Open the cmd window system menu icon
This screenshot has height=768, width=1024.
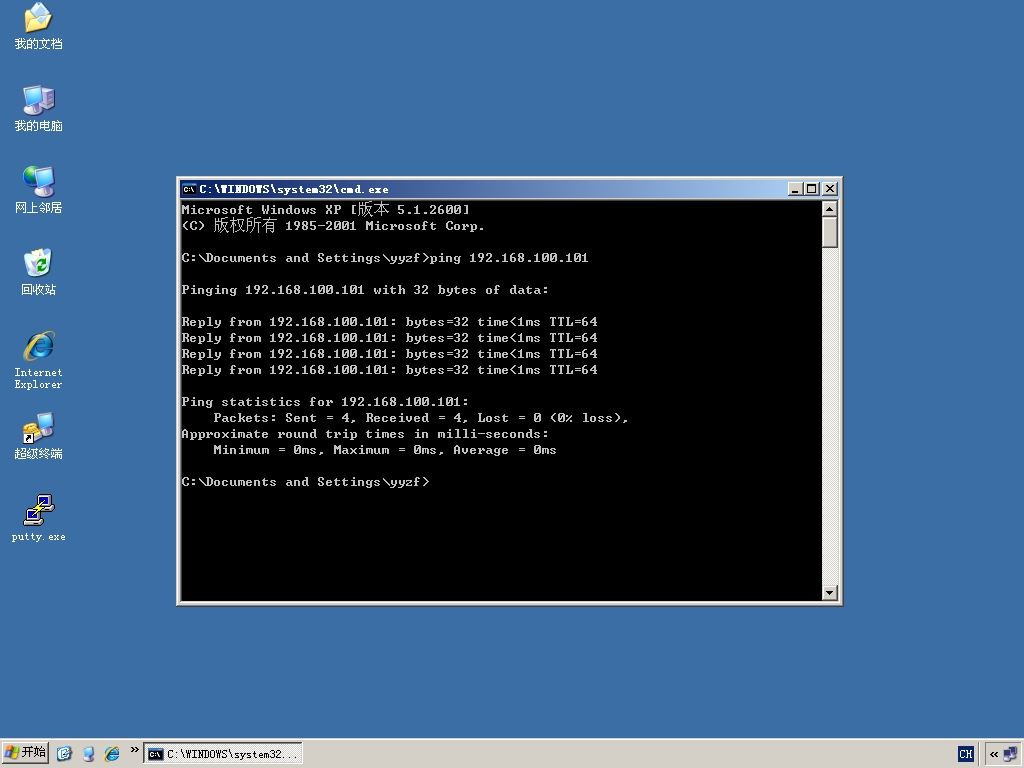(x=189, y=189)
